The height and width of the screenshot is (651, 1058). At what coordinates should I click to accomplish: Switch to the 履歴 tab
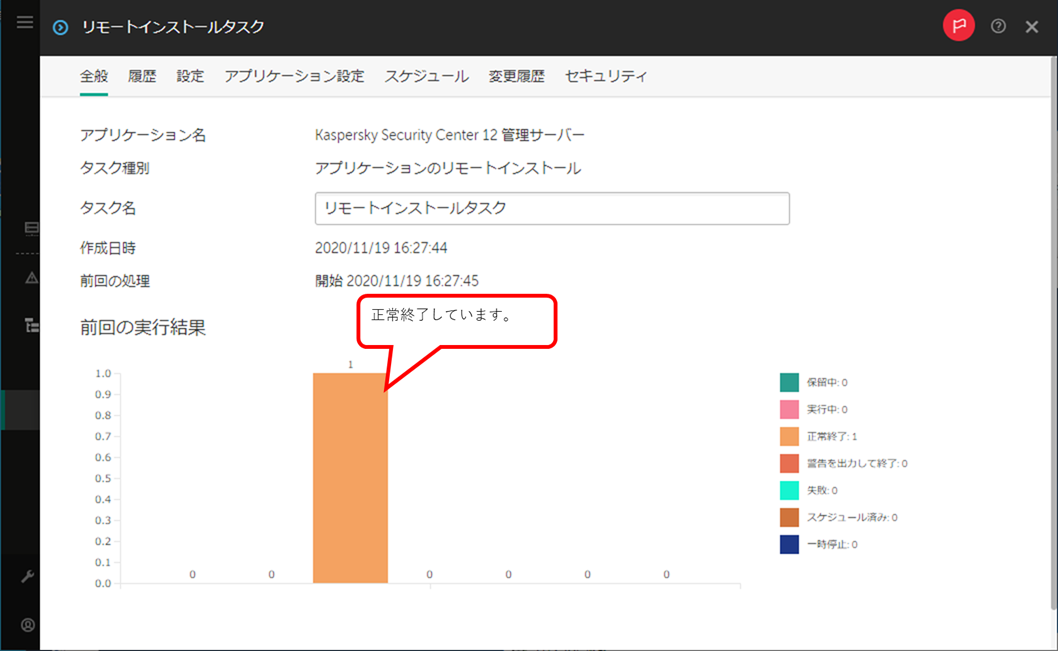[x=142, y=75]
